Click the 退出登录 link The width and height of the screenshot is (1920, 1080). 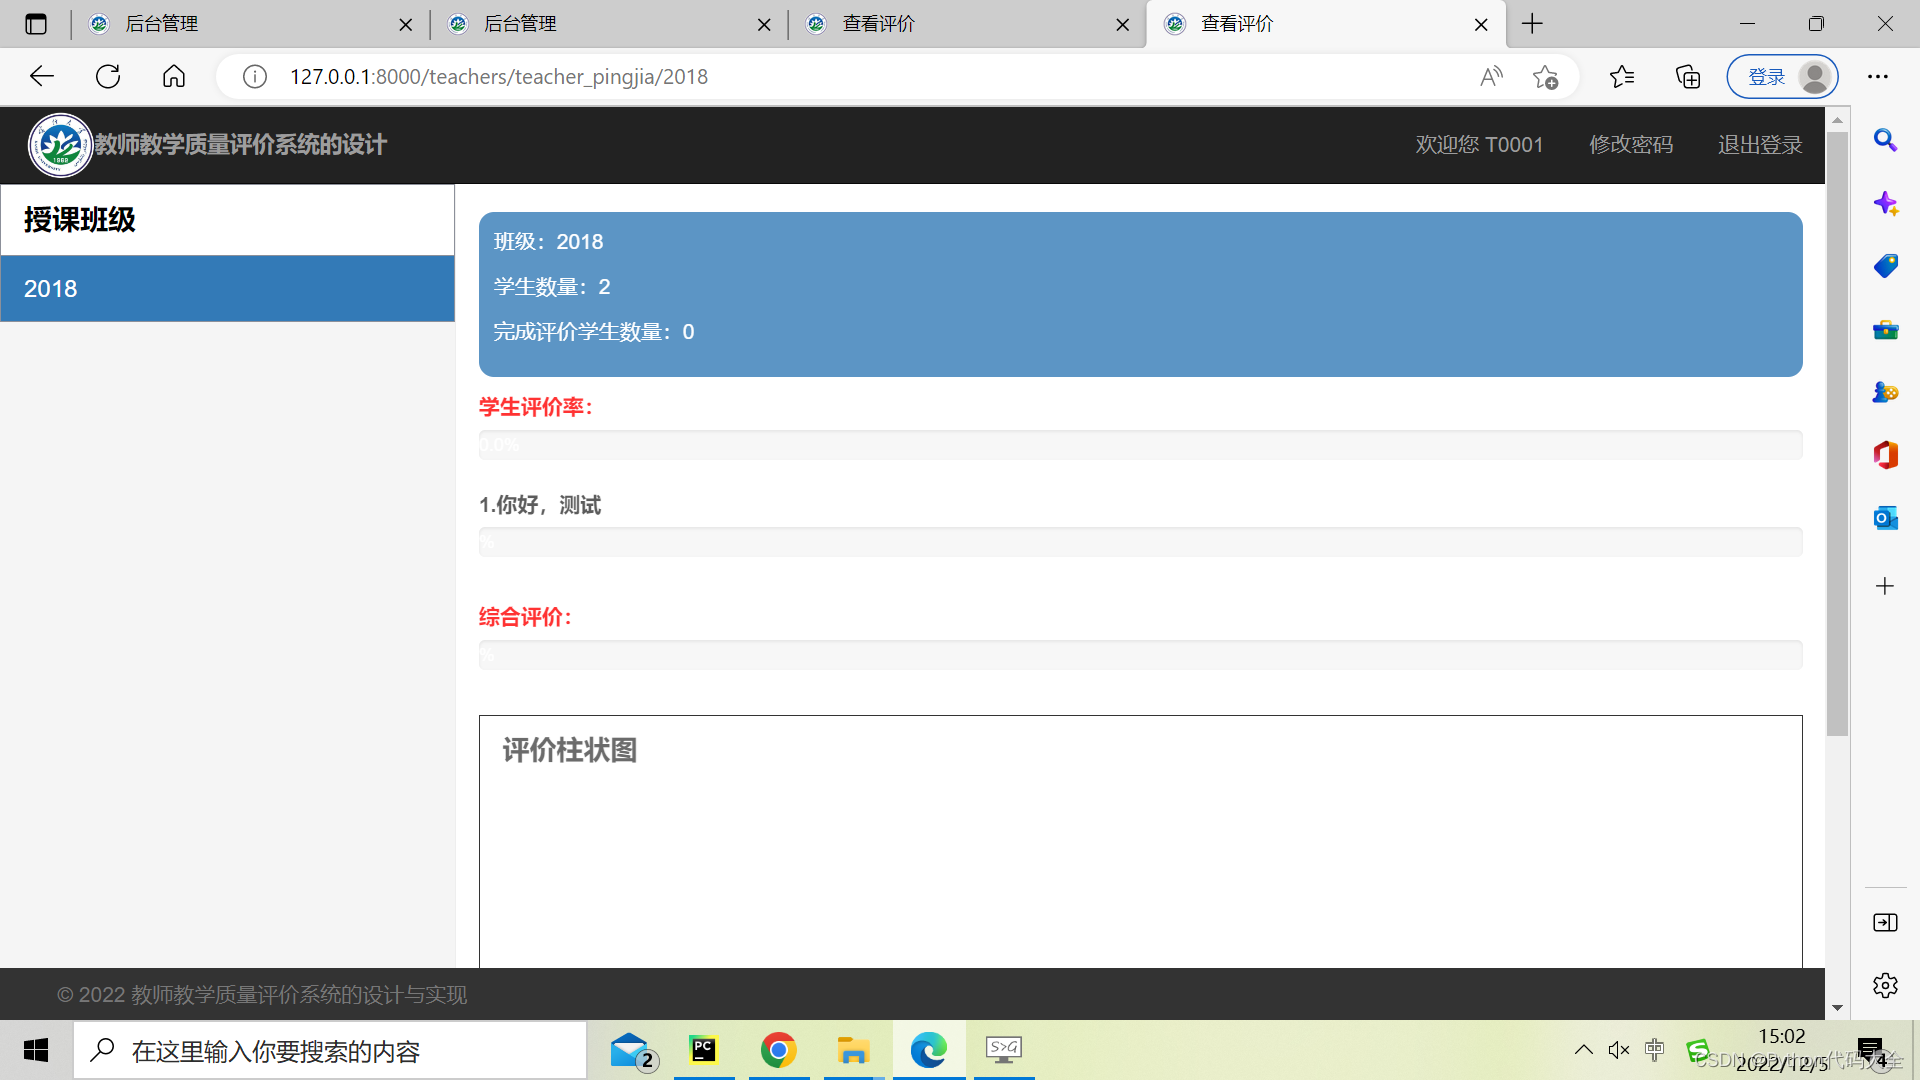(x=1760, y=145)
